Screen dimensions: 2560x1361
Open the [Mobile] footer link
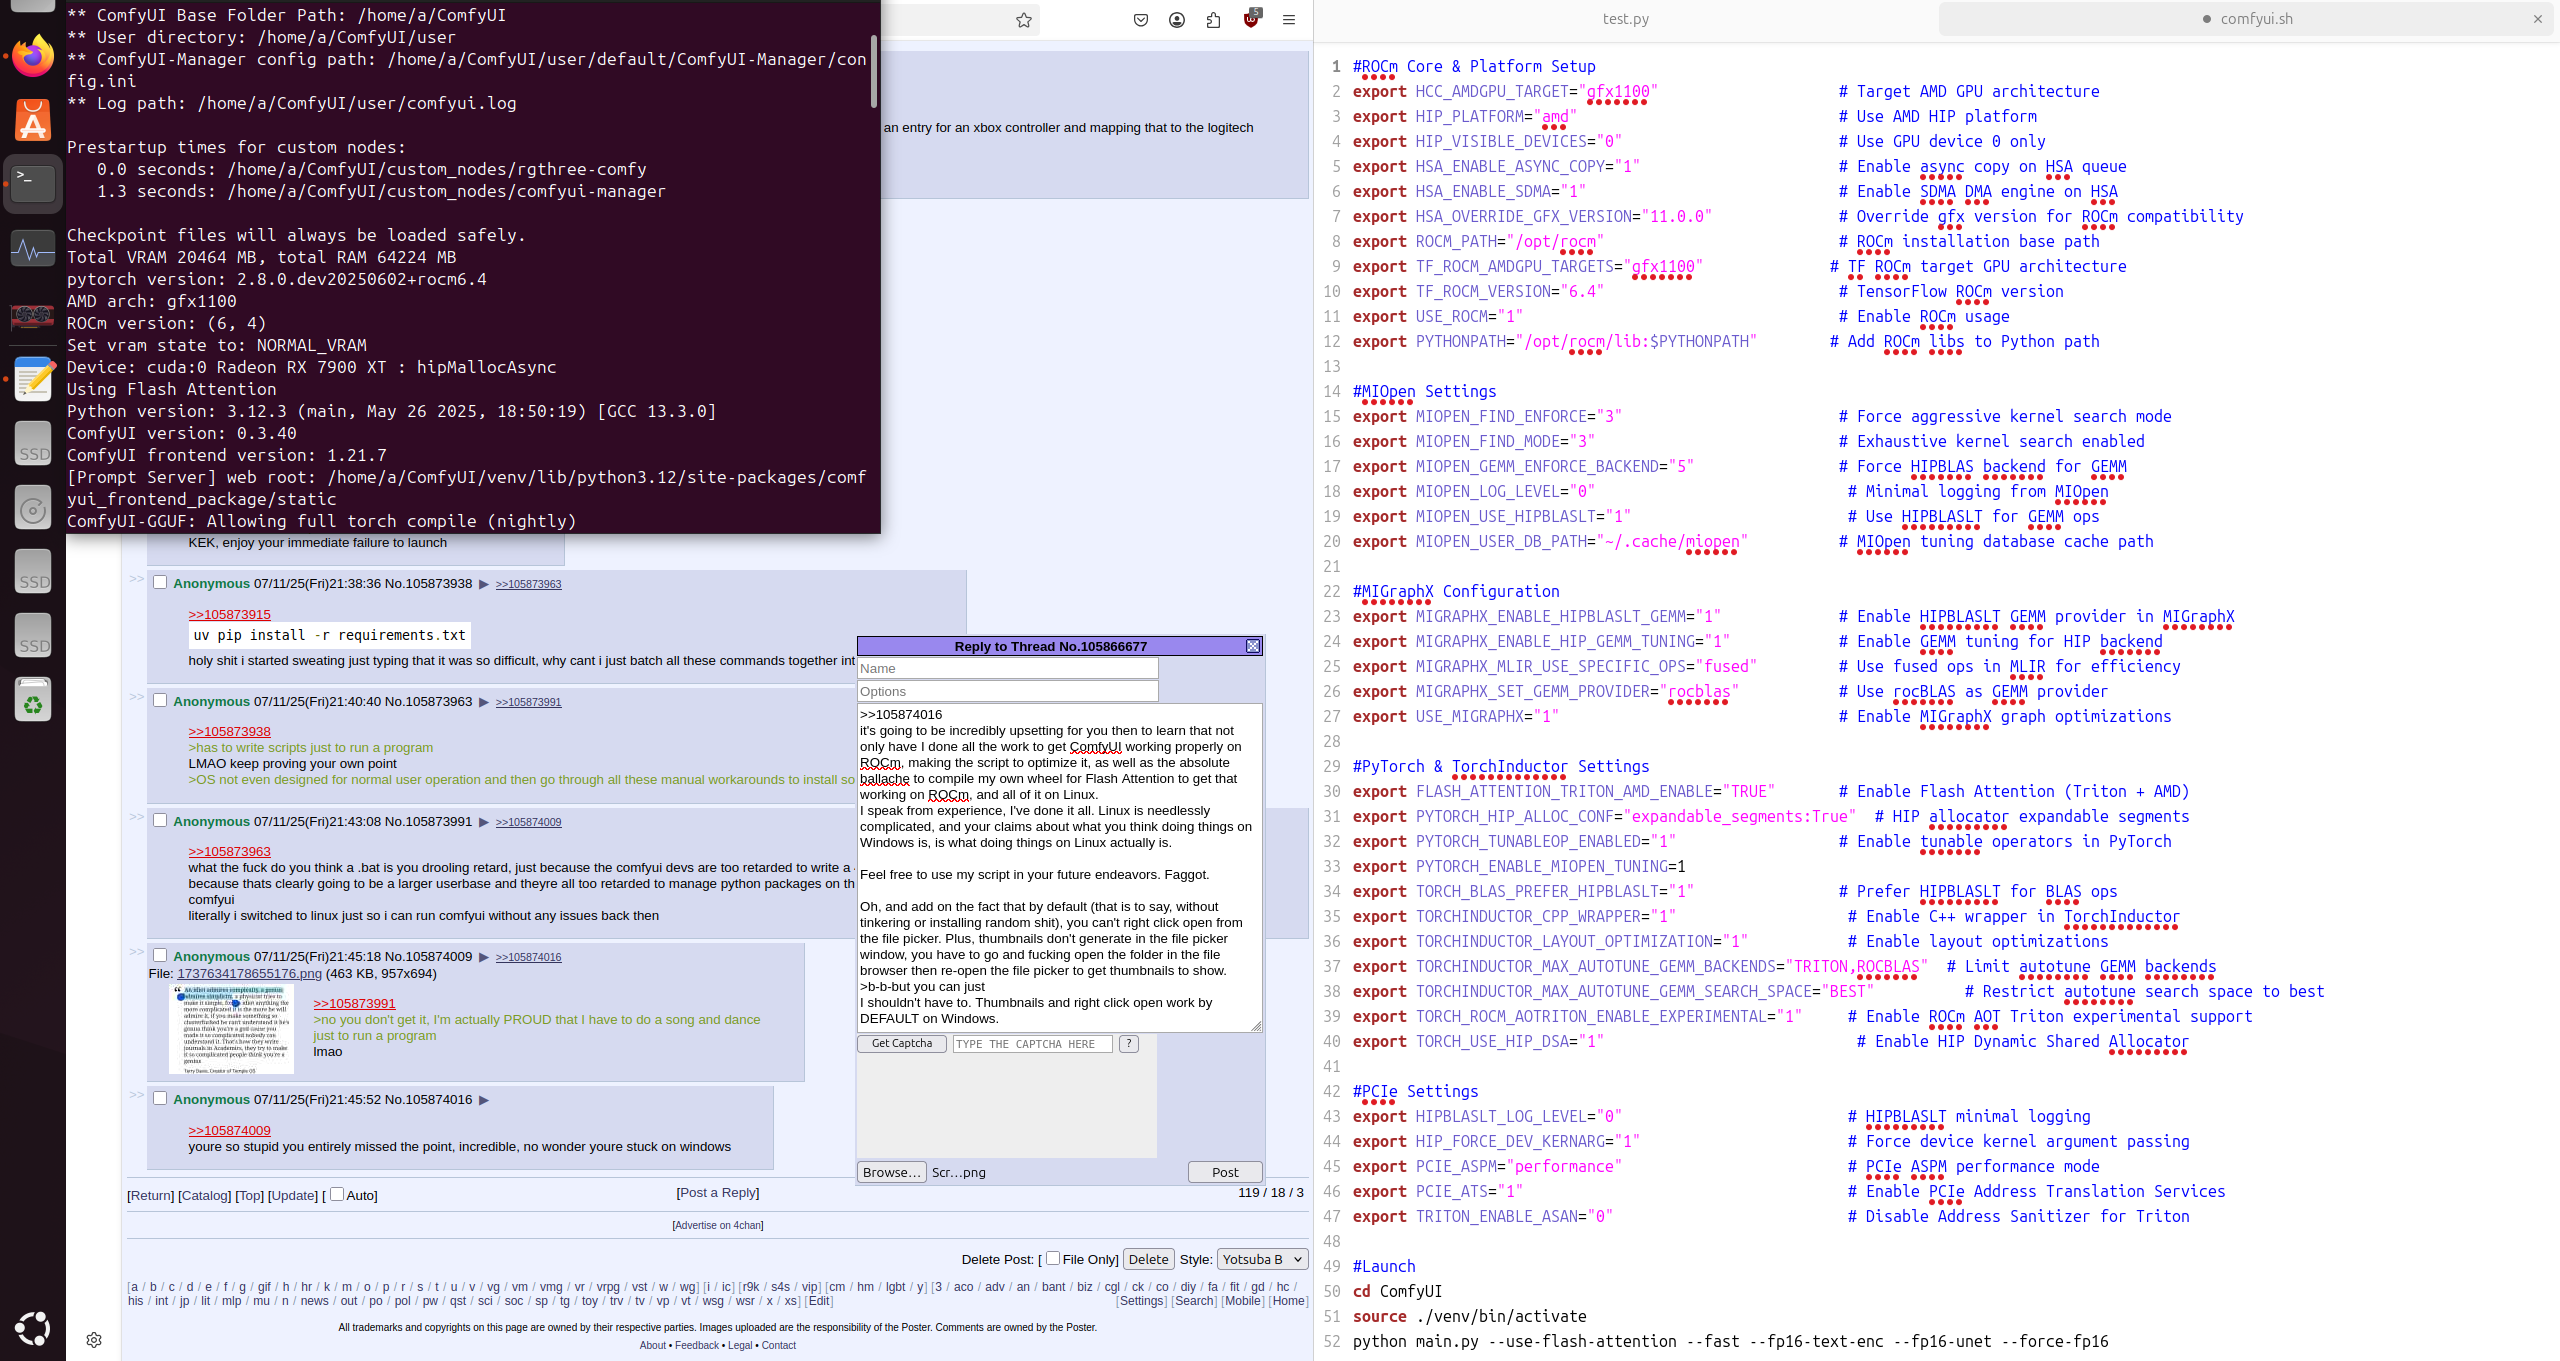1242,1301
